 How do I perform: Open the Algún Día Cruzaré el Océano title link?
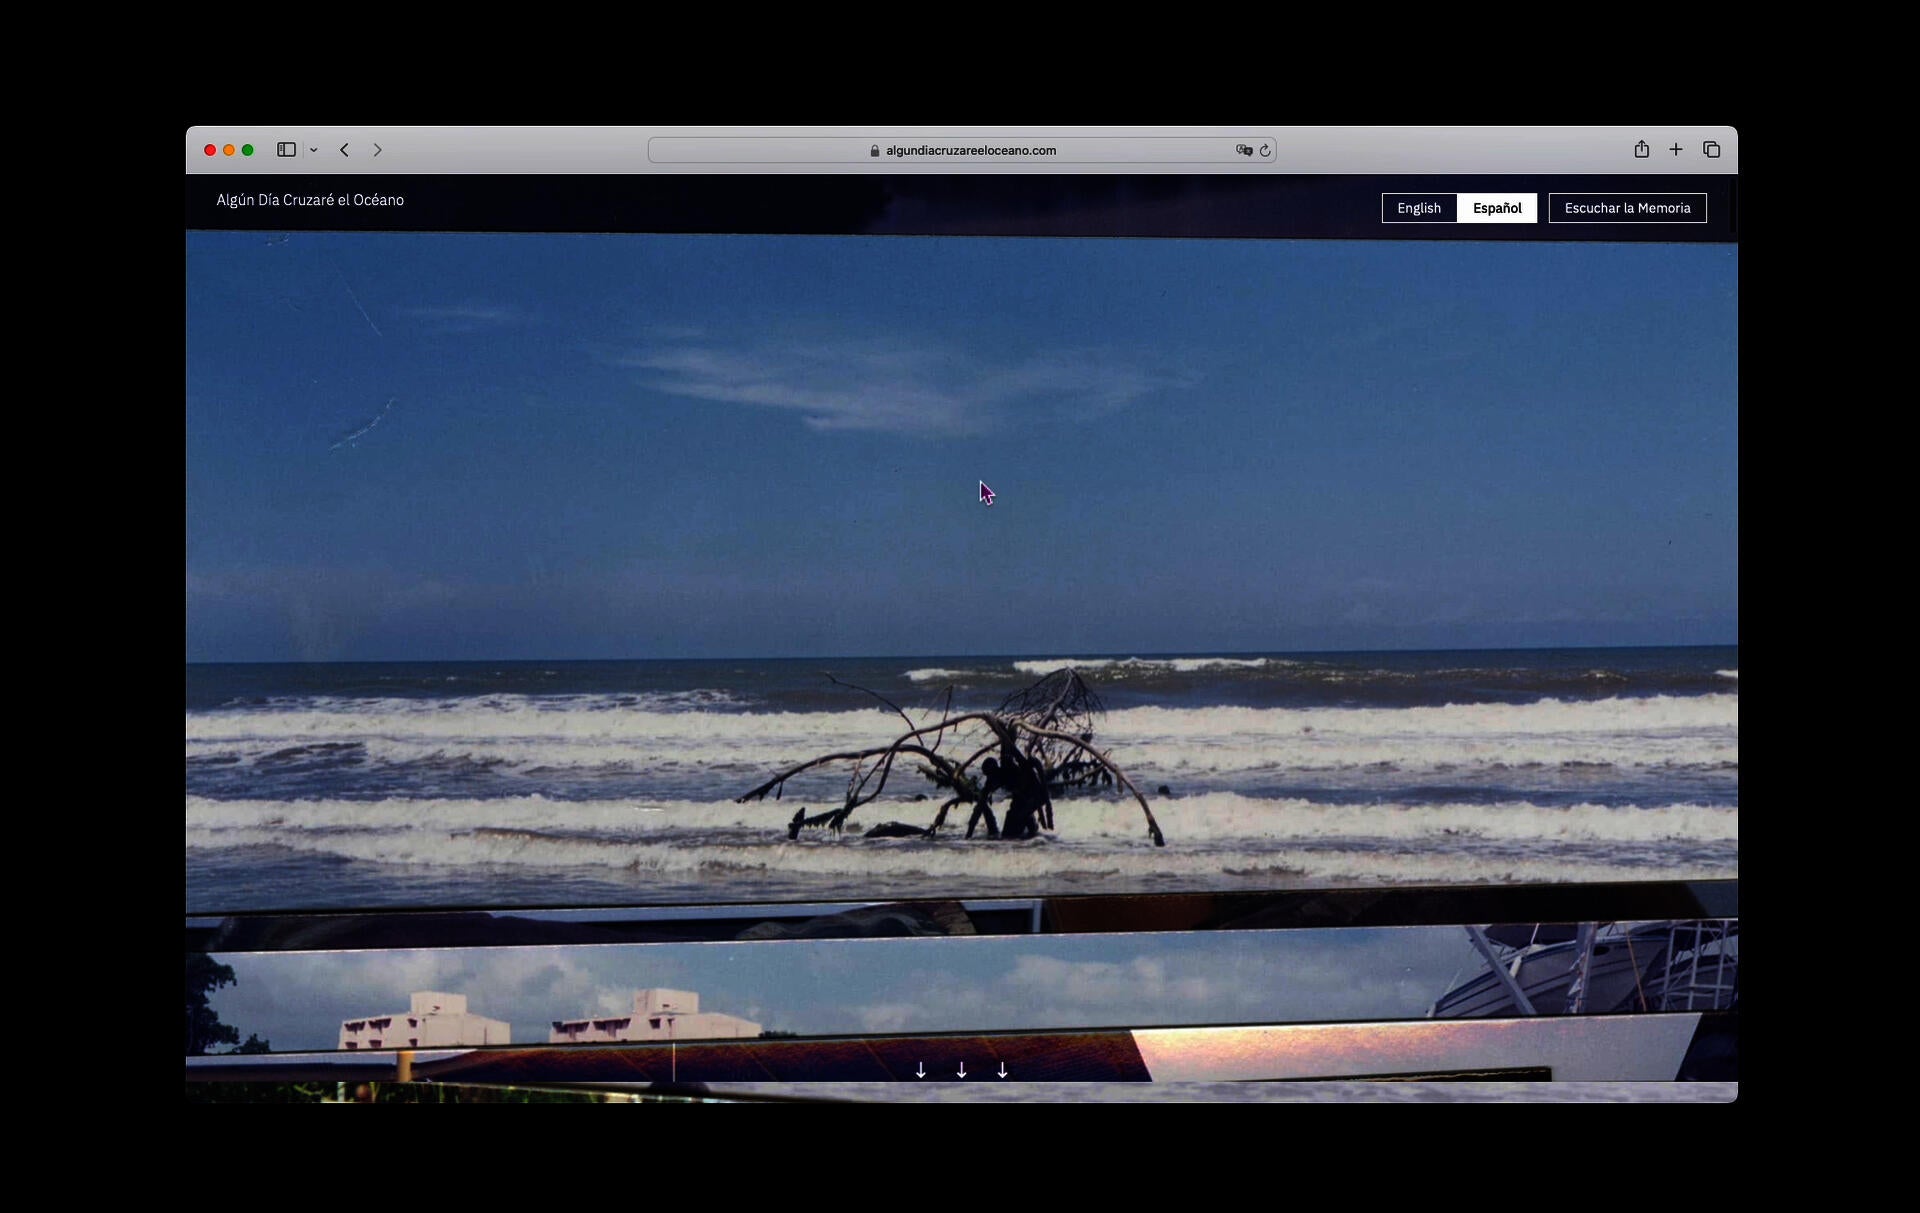[310, 200]
